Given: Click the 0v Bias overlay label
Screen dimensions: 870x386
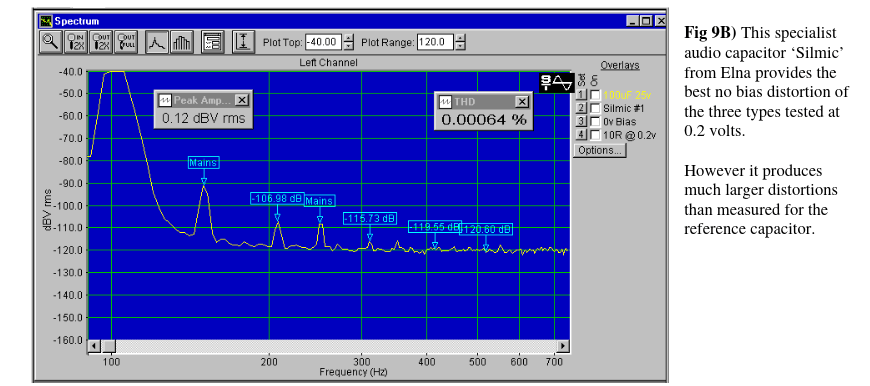Looking at the screenshot, I should coord(619,121).
